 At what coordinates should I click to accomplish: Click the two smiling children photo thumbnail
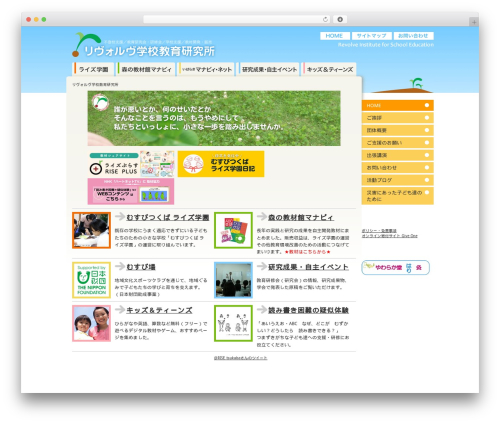(x=91, y=323)
